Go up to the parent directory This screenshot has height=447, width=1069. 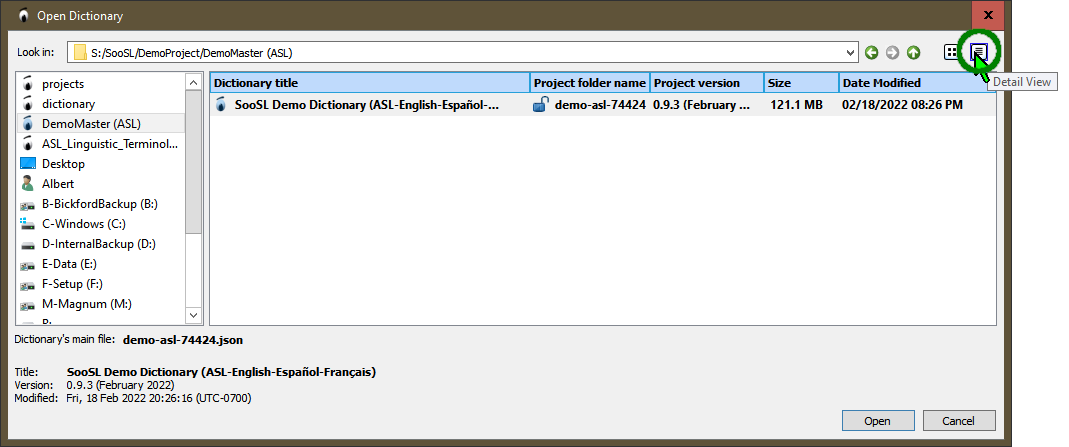pyautogui.click(x=914, y=52)
